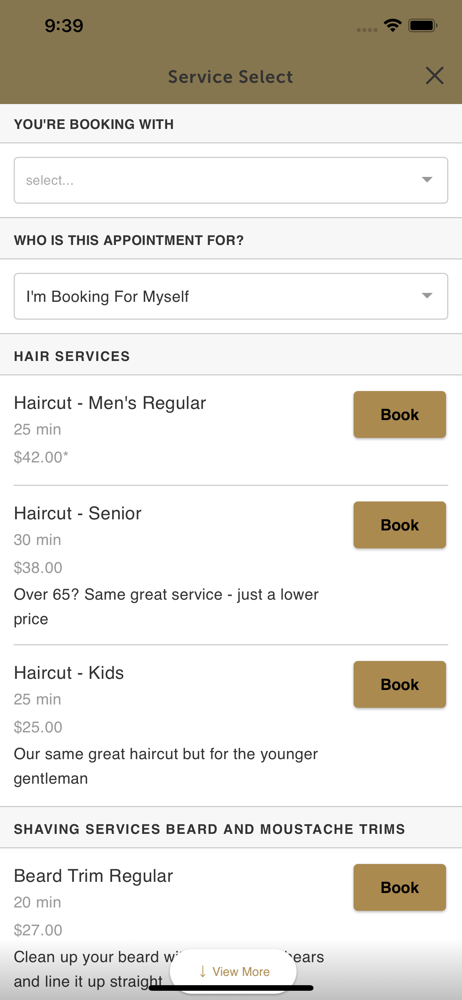The height and width of the screenshot is (1000, 462).
Task: Close the Service Select screen
Action: click(x=435, y=76)
